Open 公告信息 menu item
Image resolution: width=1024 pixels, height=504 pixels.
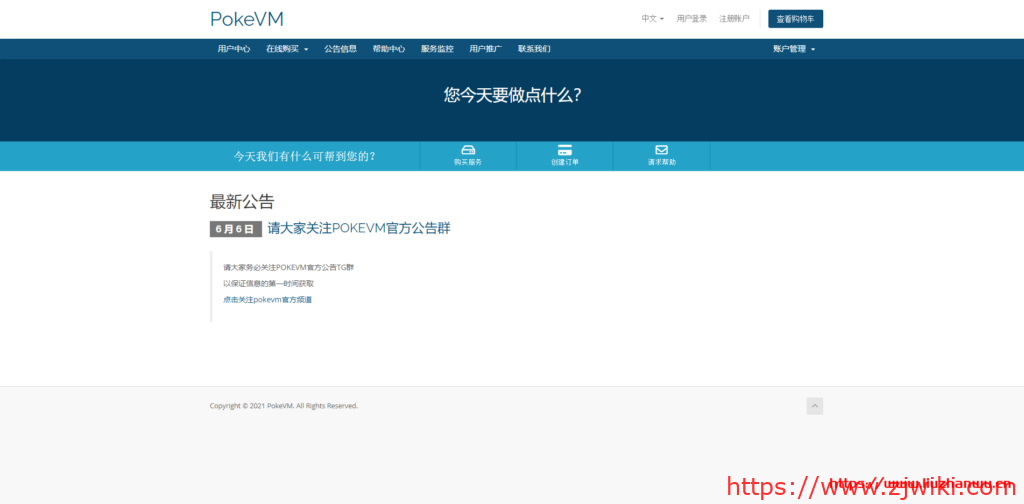pos(340,49)
